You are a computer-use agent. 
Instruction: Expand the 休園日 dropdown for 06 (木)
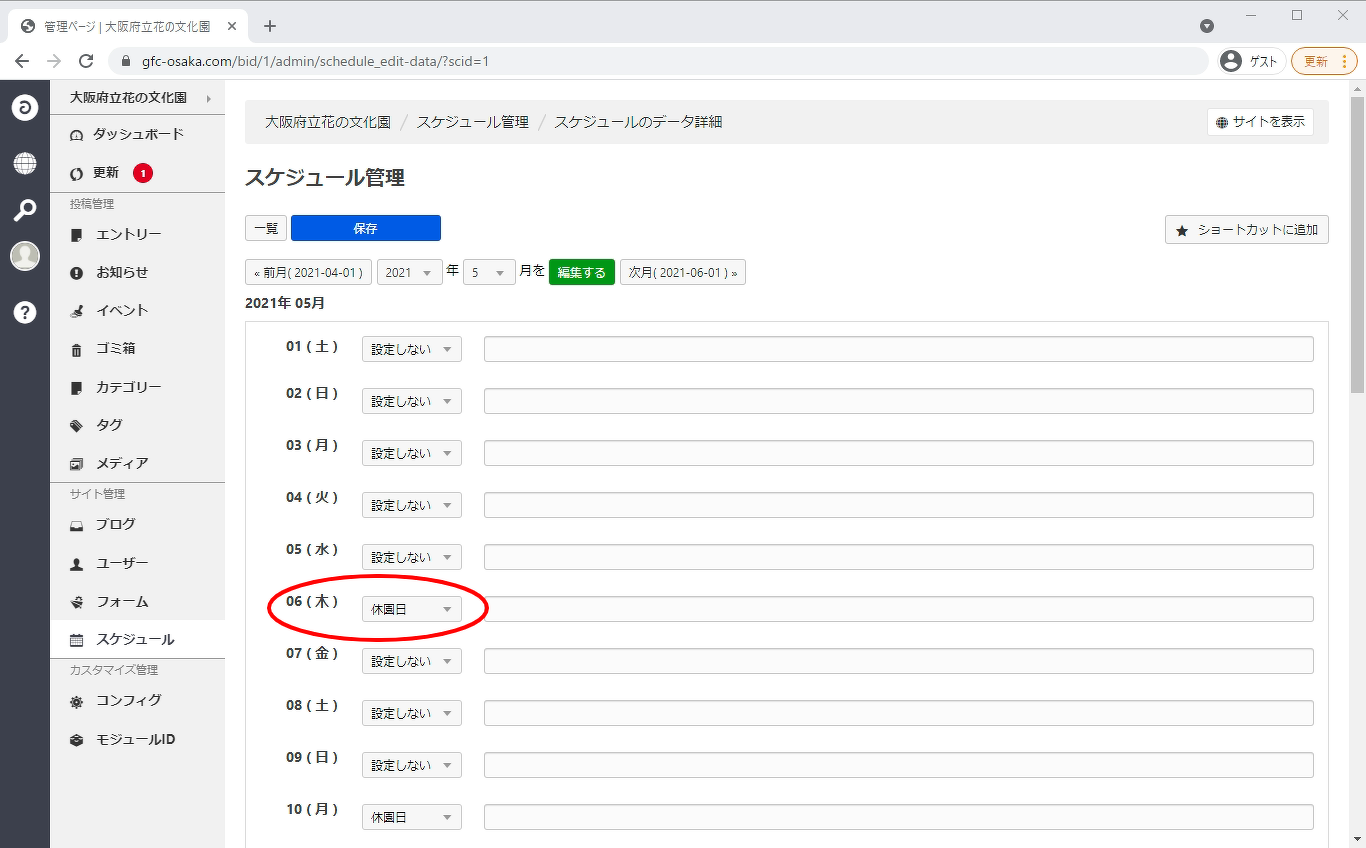pos(411,609)
